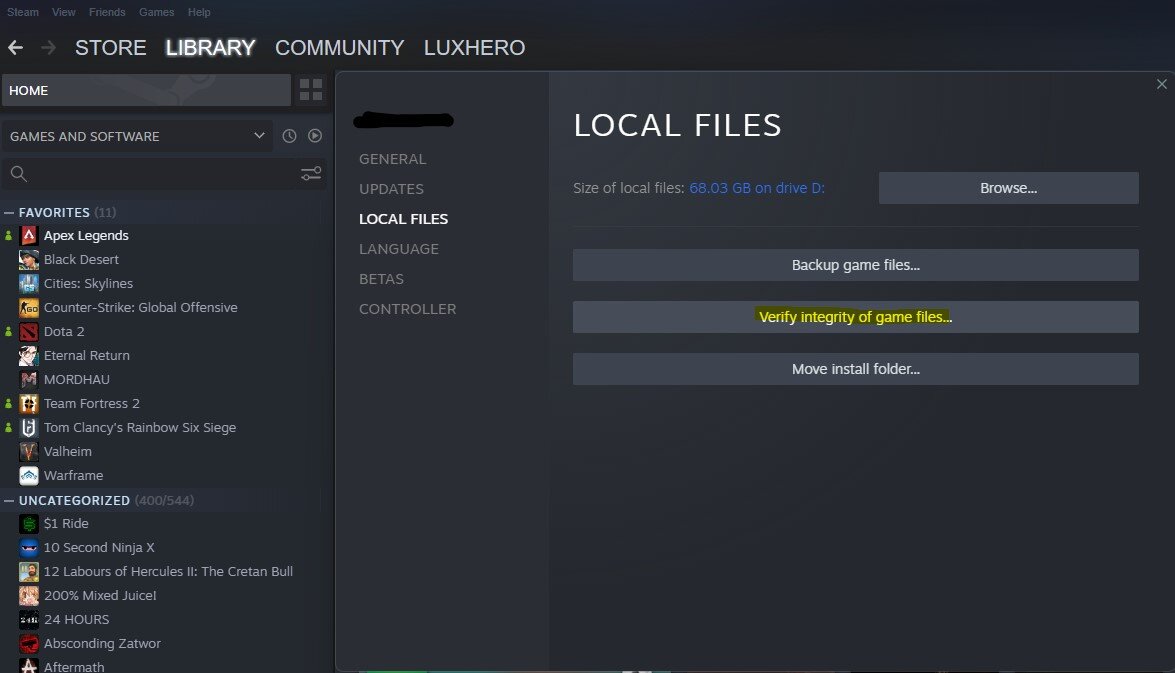The image size is (1175, 673).
Task: Click Verify integrity of game files
Action: (x=855, y=317)
